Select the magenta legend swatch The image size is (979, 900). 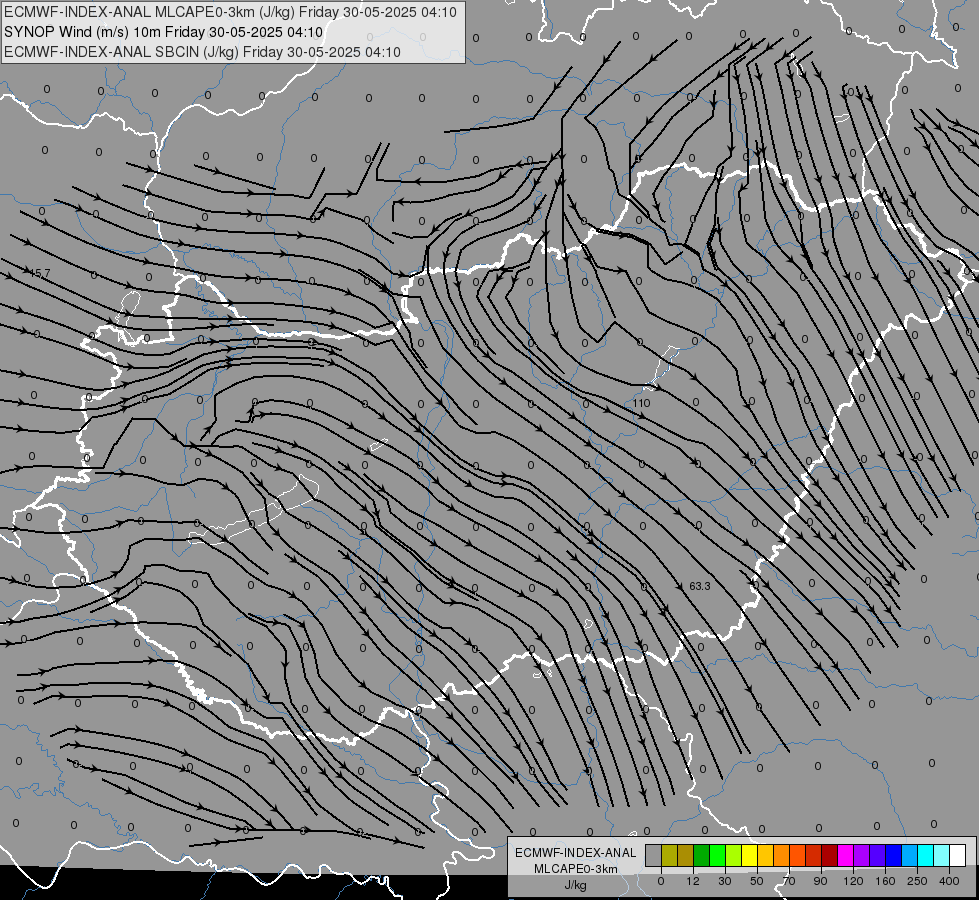(845, 855)
